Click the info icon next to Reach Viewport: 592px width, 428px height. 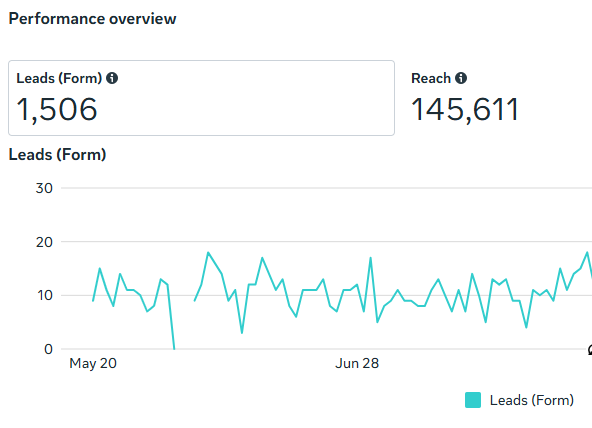click(461, 78)
